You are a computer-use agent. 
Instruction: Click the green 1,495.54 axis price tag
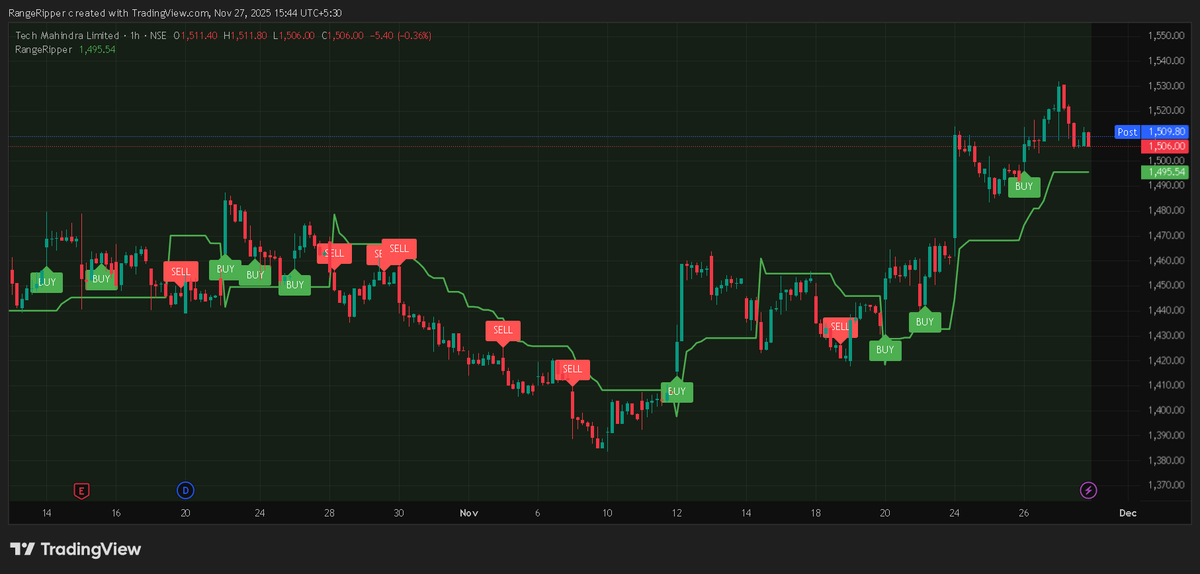coord(1165,172)
